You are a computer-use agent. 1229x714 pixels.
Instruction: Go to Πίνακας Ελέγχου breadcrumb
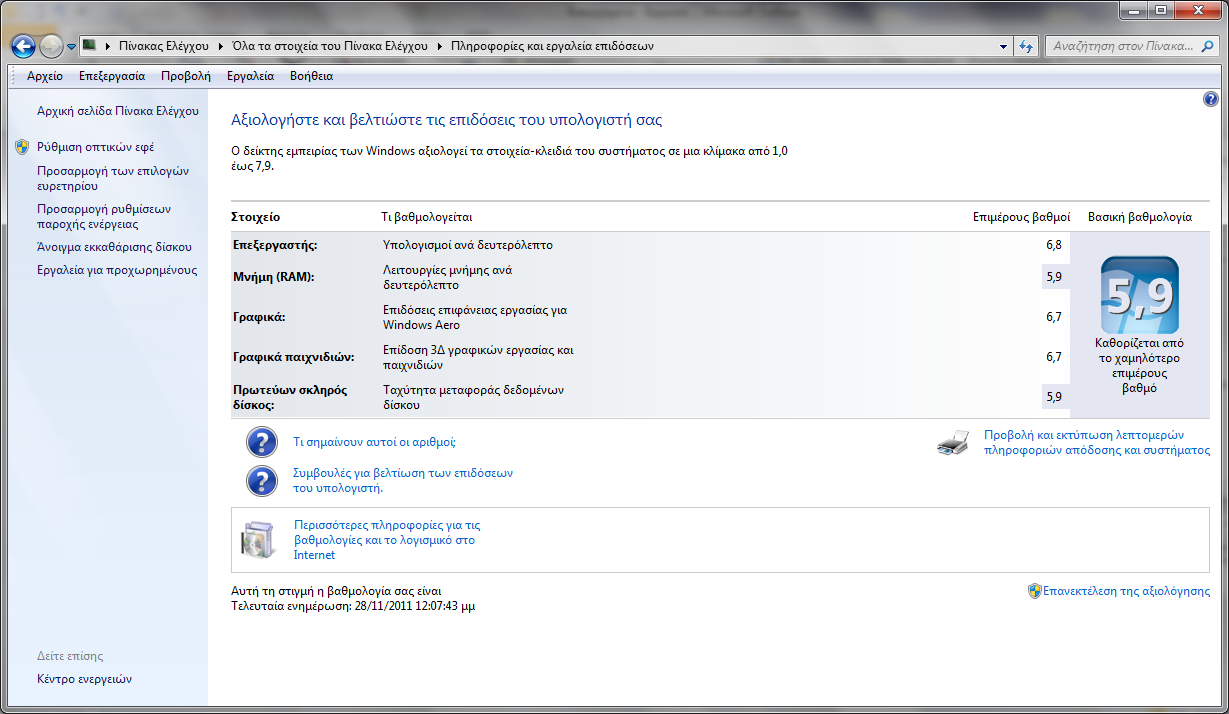(164, 46)
